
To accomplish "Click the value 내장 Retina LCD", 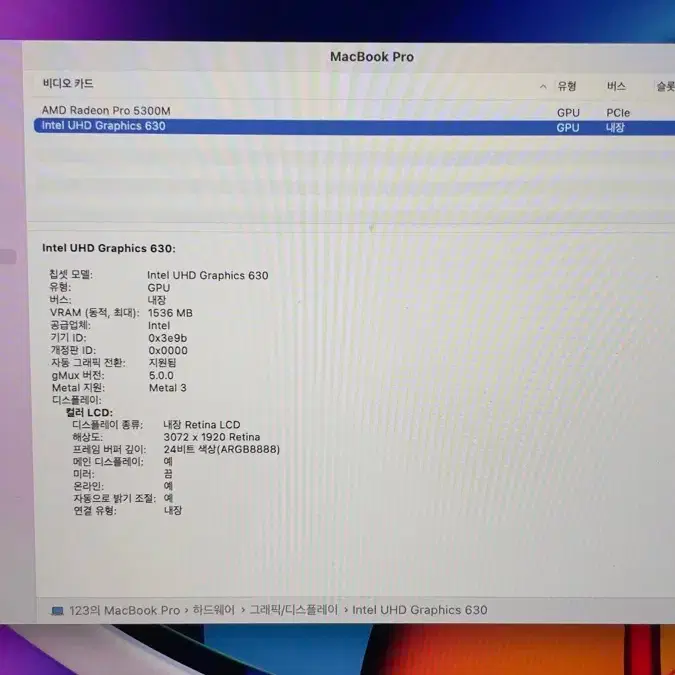I will coord(201,425).
